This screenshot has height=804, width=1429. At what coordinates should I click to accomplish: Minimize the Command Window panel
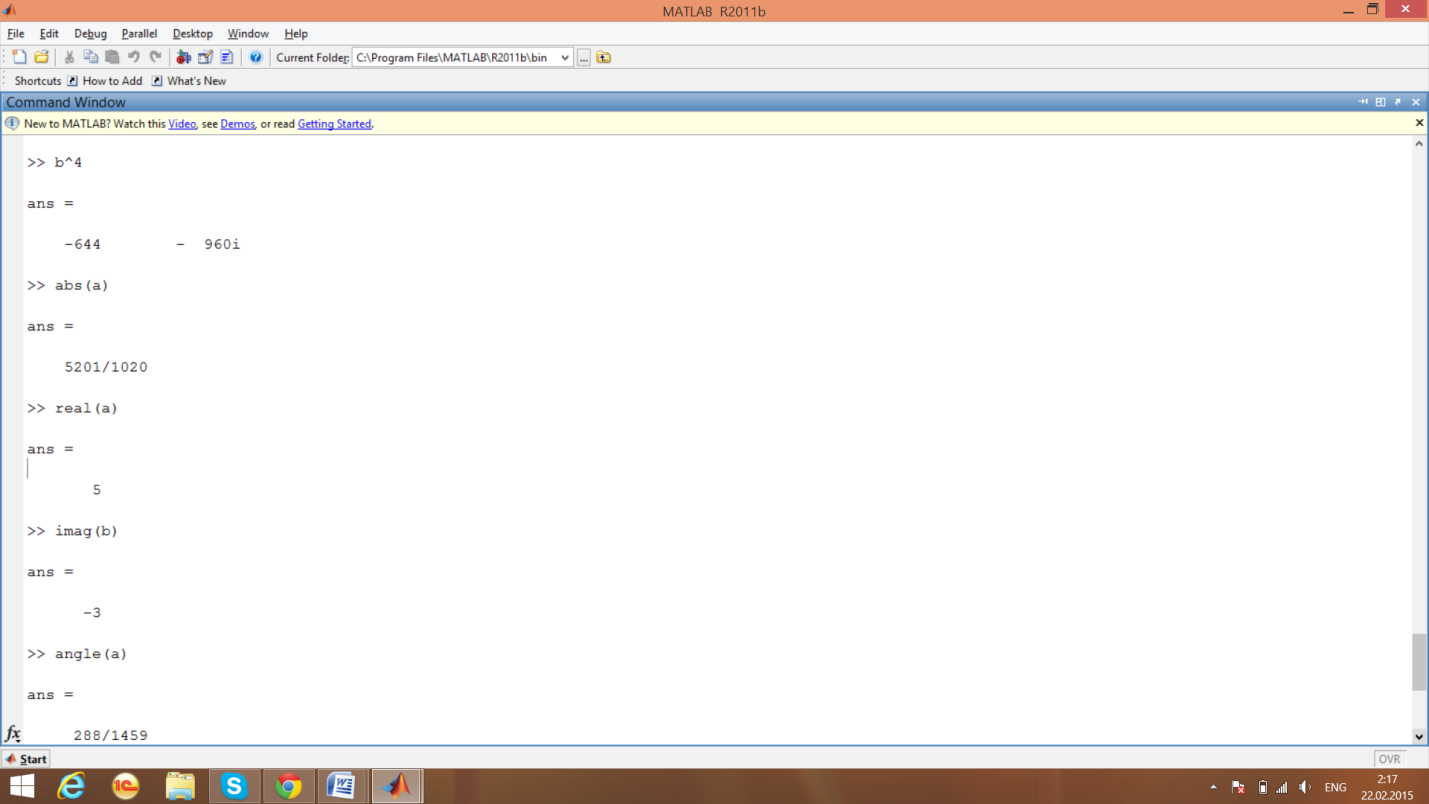click(1363, 102)
